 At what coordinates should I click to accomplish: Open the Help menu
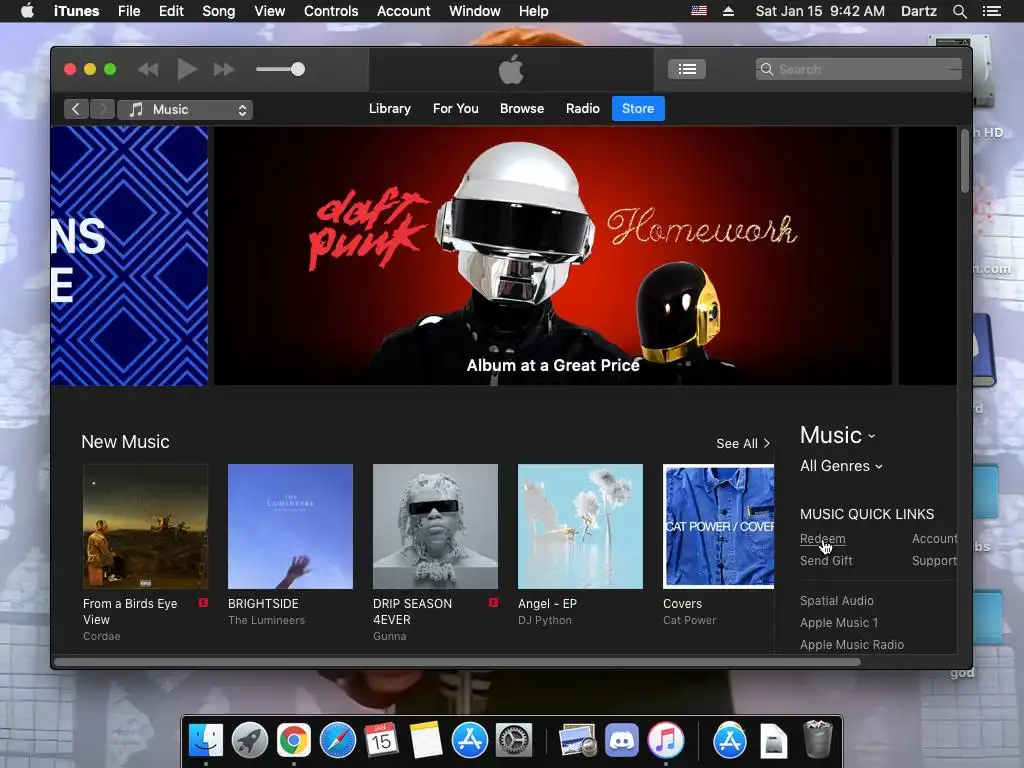[x=533, y=11]
